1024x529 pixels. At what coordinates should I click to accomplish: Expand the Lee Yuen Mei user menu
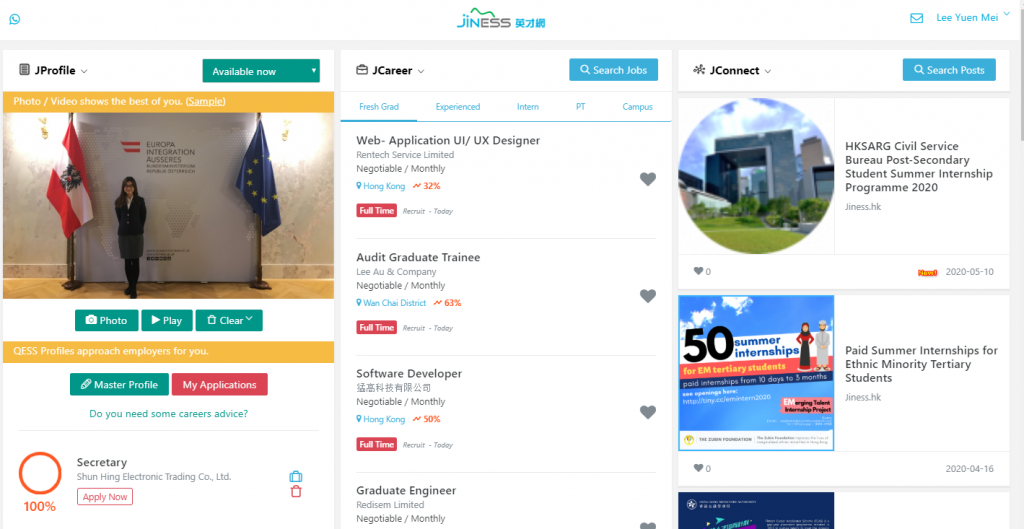tap(973, 18)
